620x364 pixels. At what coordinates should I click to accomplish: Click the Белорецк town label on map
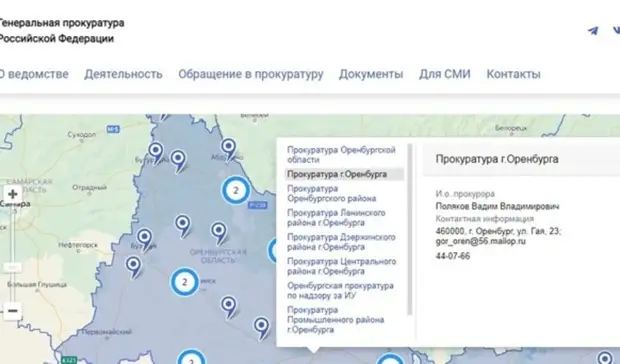[511, 128]
